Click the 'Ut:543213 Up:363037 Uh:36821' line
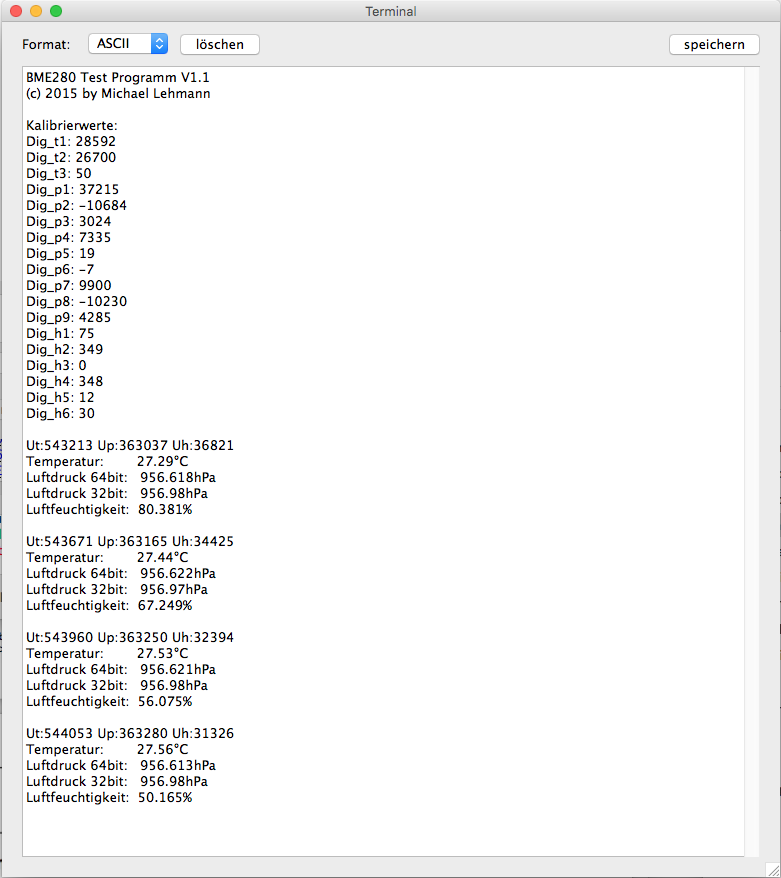 point(130,446)
